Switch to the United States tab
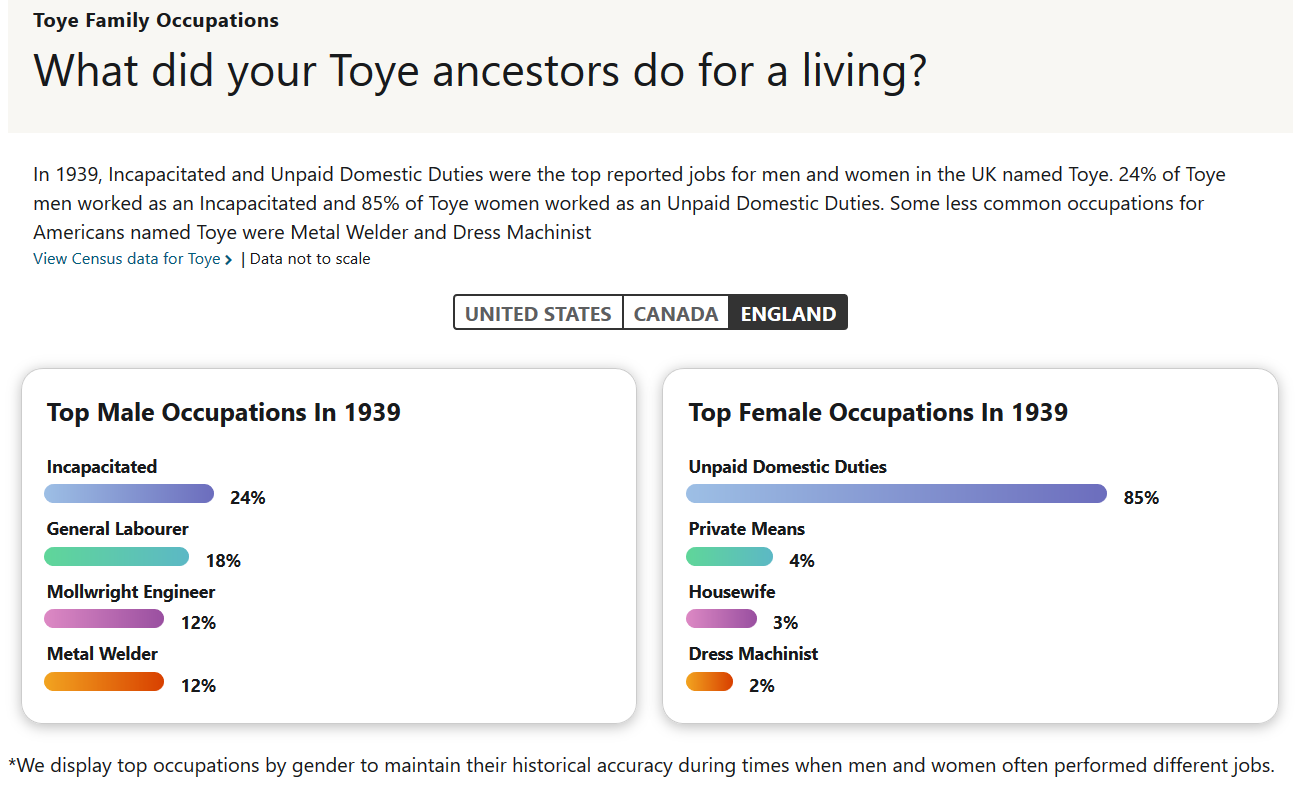The height and width of the screenshot is (791, 1300). point(538,313)
